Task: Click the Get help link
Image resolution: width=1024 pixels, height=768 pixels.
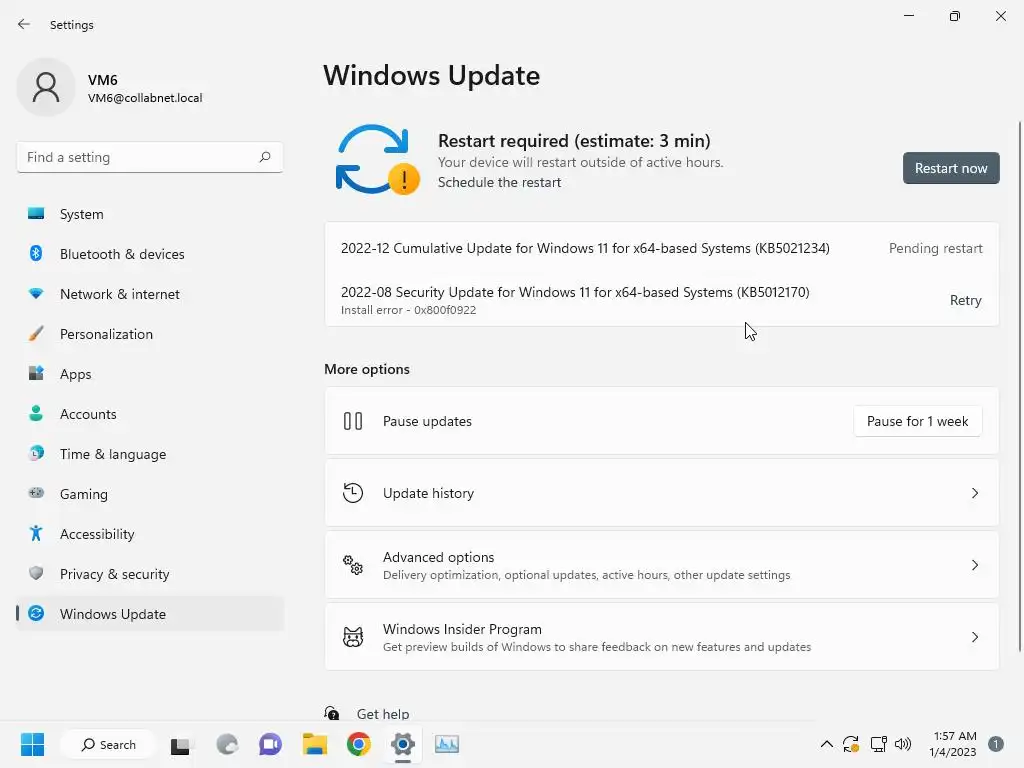Action: coord(383,714)
